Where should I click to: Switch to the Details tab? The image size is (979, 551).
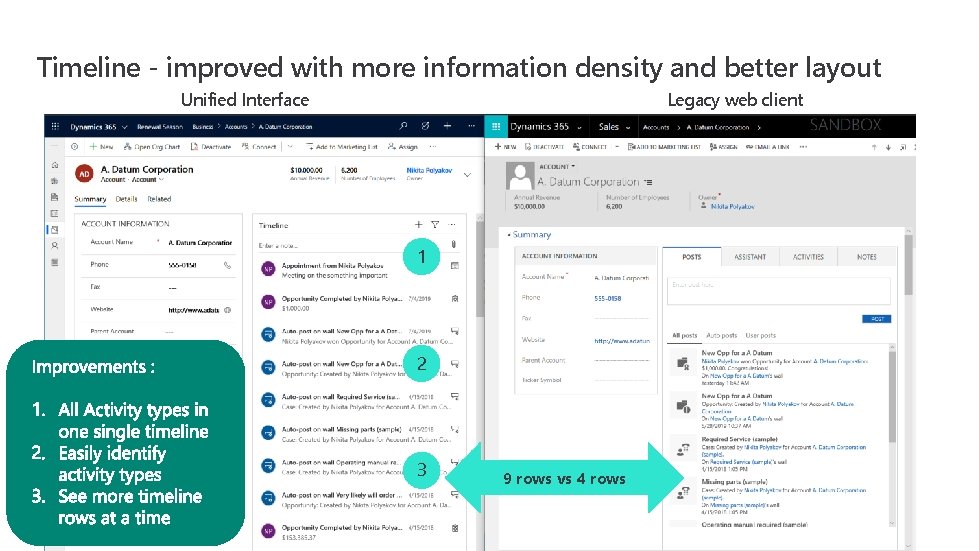(126, 199)
